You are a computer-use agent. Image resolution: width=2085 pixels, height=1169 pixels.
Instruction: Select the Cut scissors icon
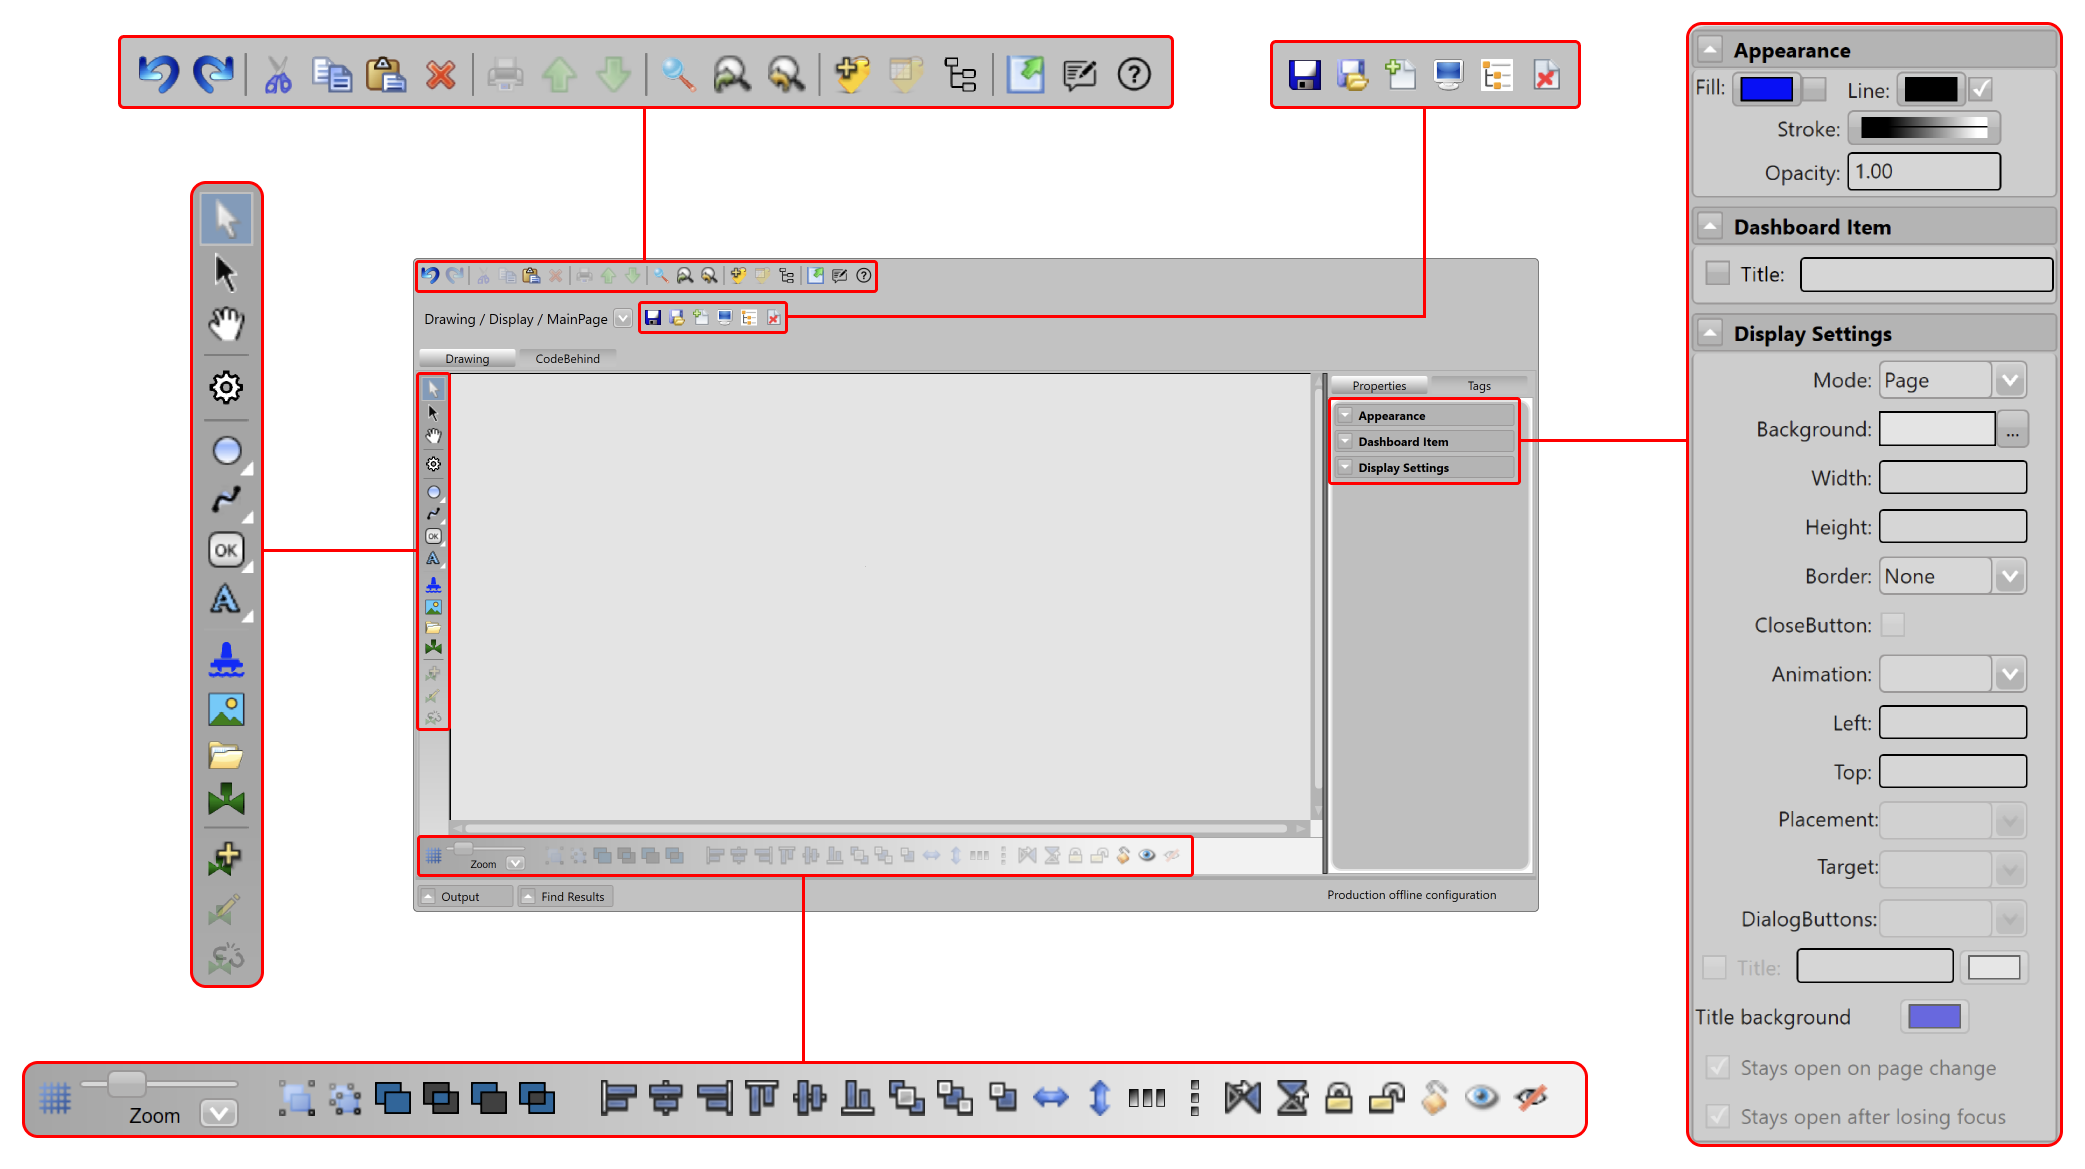coord(278,75)
